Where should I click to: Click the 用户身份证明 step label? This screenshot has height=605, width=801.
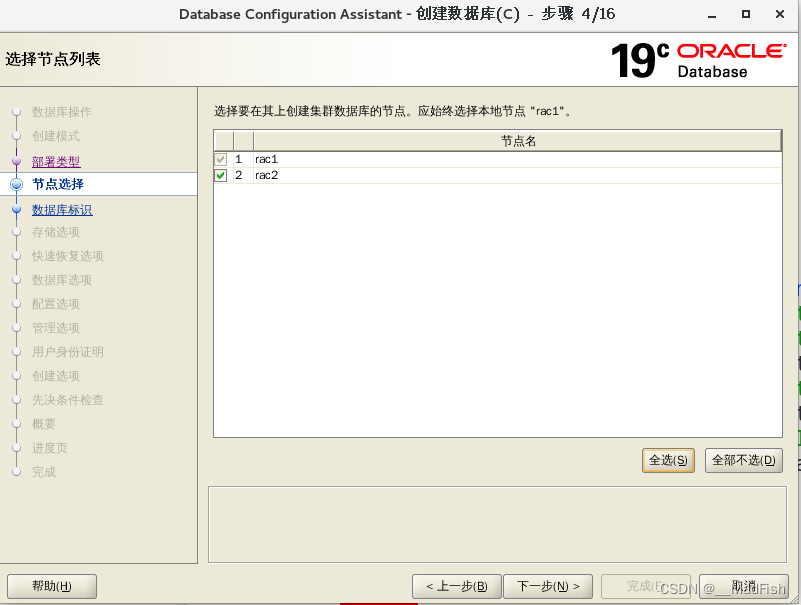tap(68, 352)
